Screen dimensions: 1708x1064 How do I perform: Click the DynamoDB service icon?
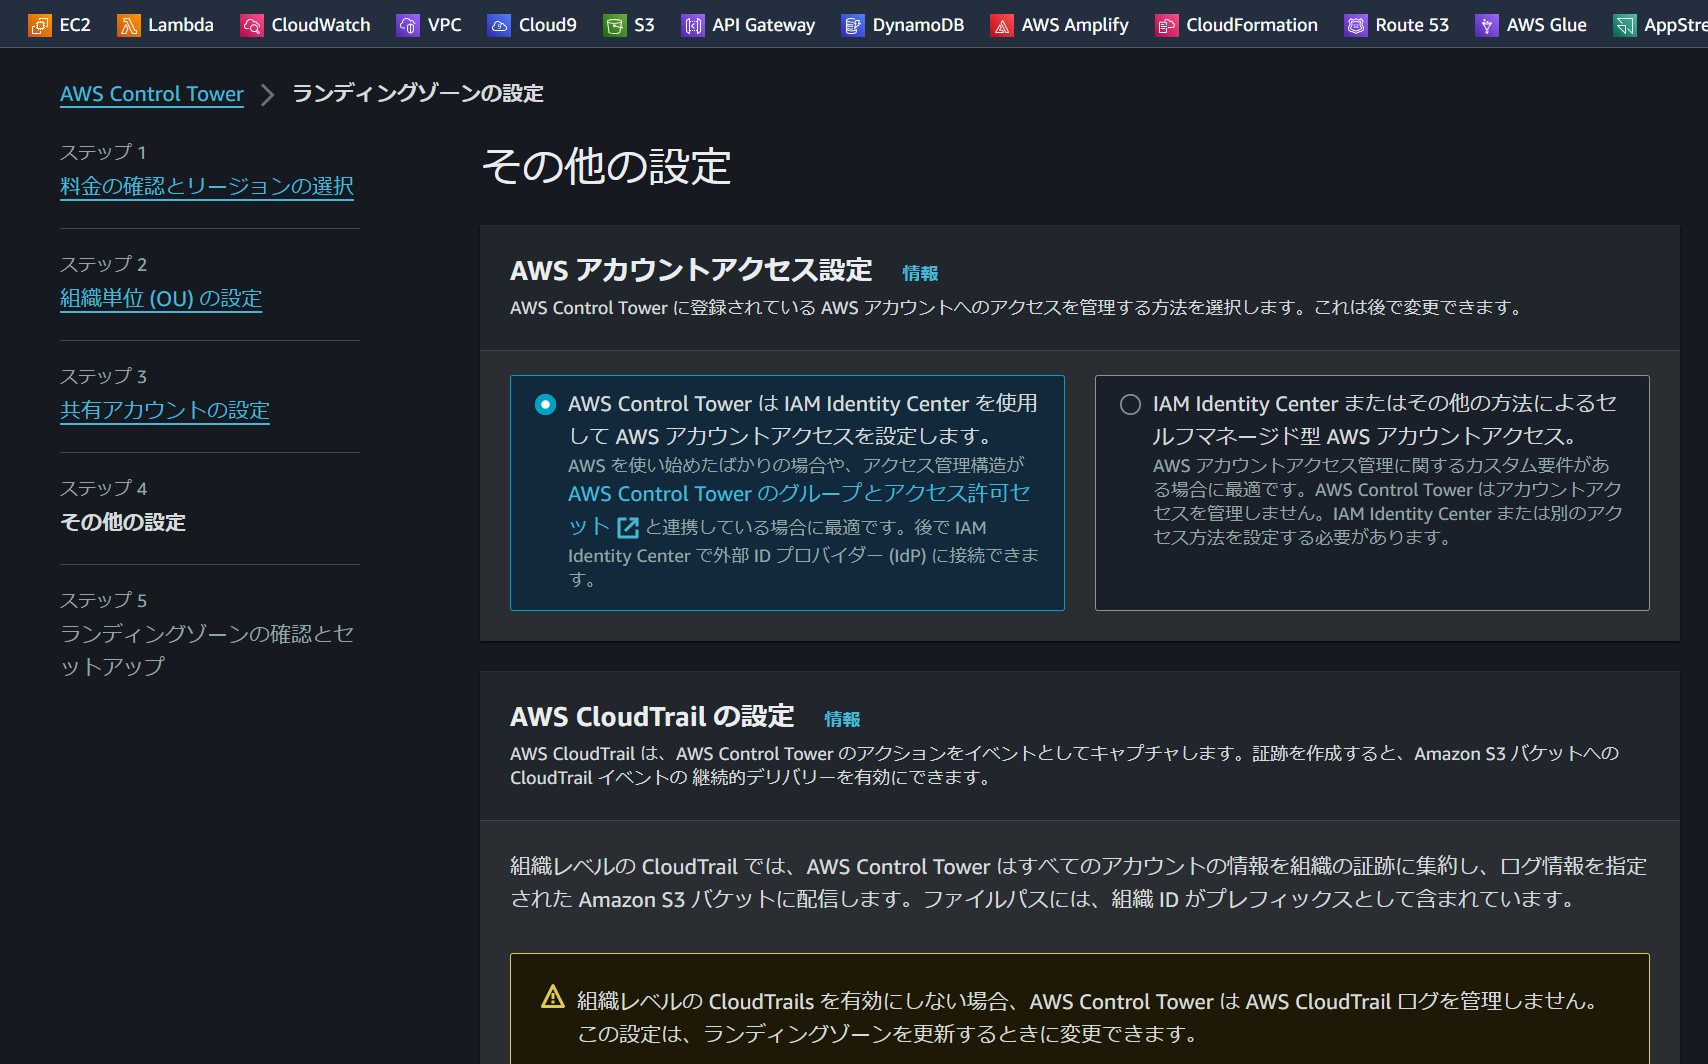tap(853, 25)
